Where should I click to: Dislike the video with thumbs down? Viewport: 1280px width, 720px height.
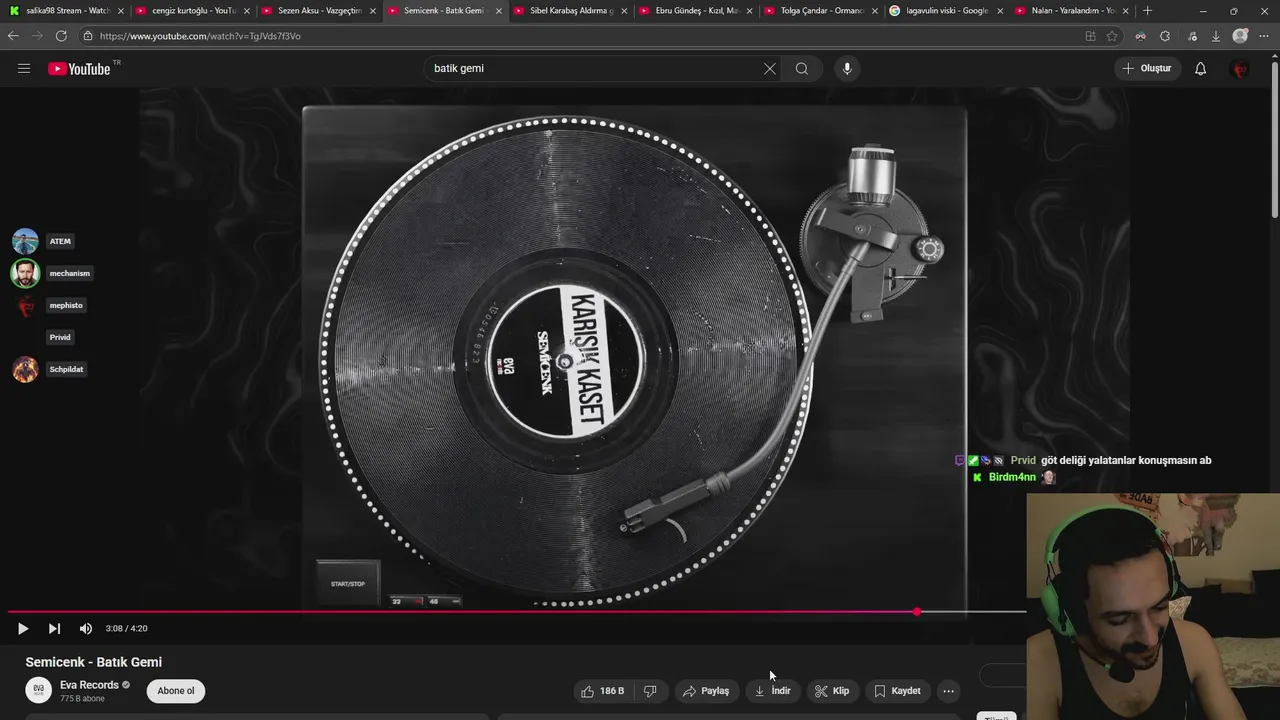[650, 691]
